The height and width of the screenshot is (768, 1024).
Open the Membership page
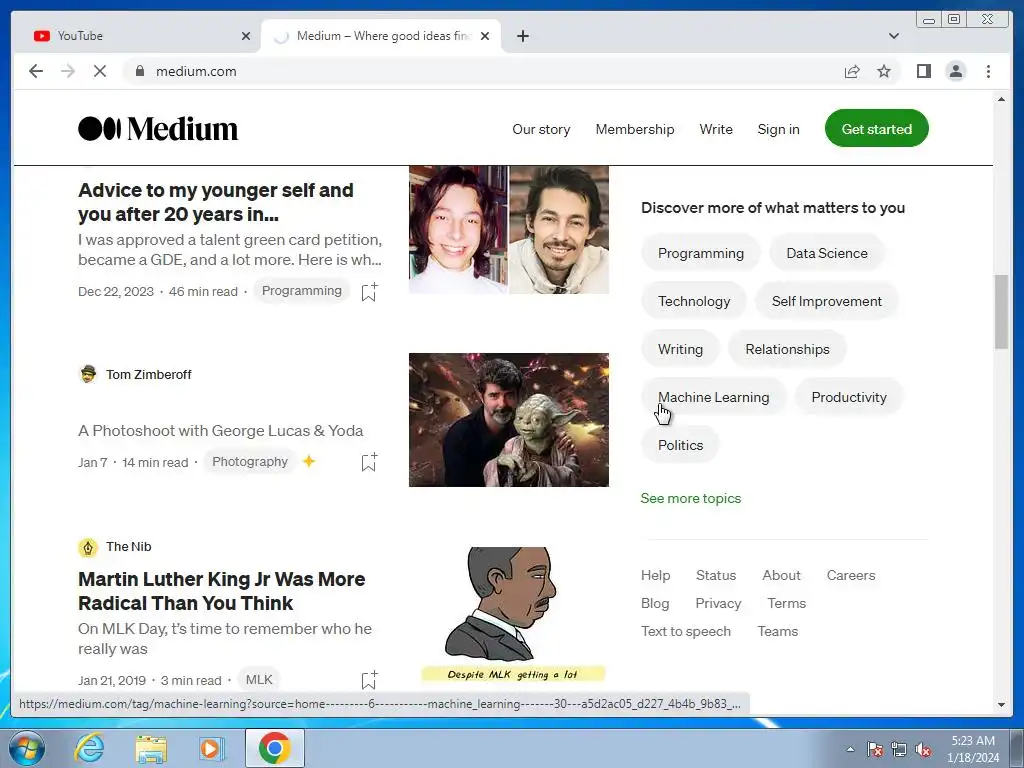point(635,129)
